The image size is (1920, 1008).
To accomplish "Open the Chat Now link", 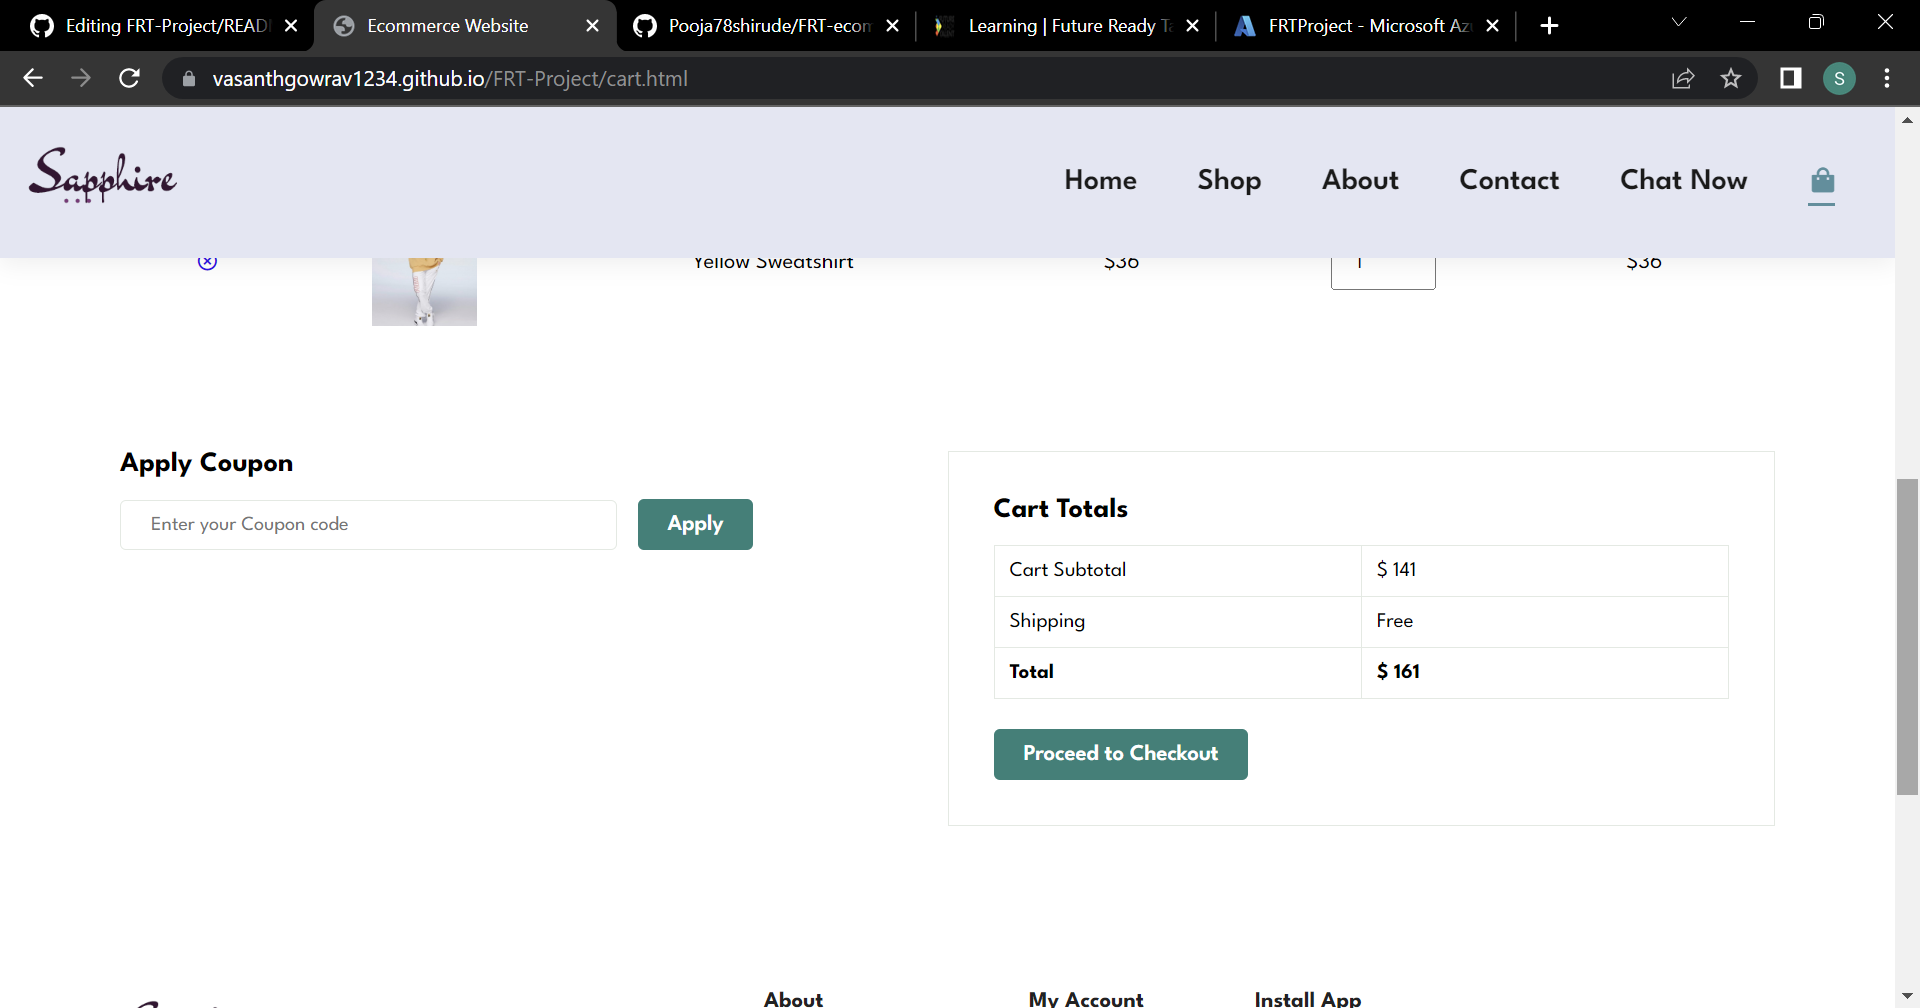I will pos(1683,181).
